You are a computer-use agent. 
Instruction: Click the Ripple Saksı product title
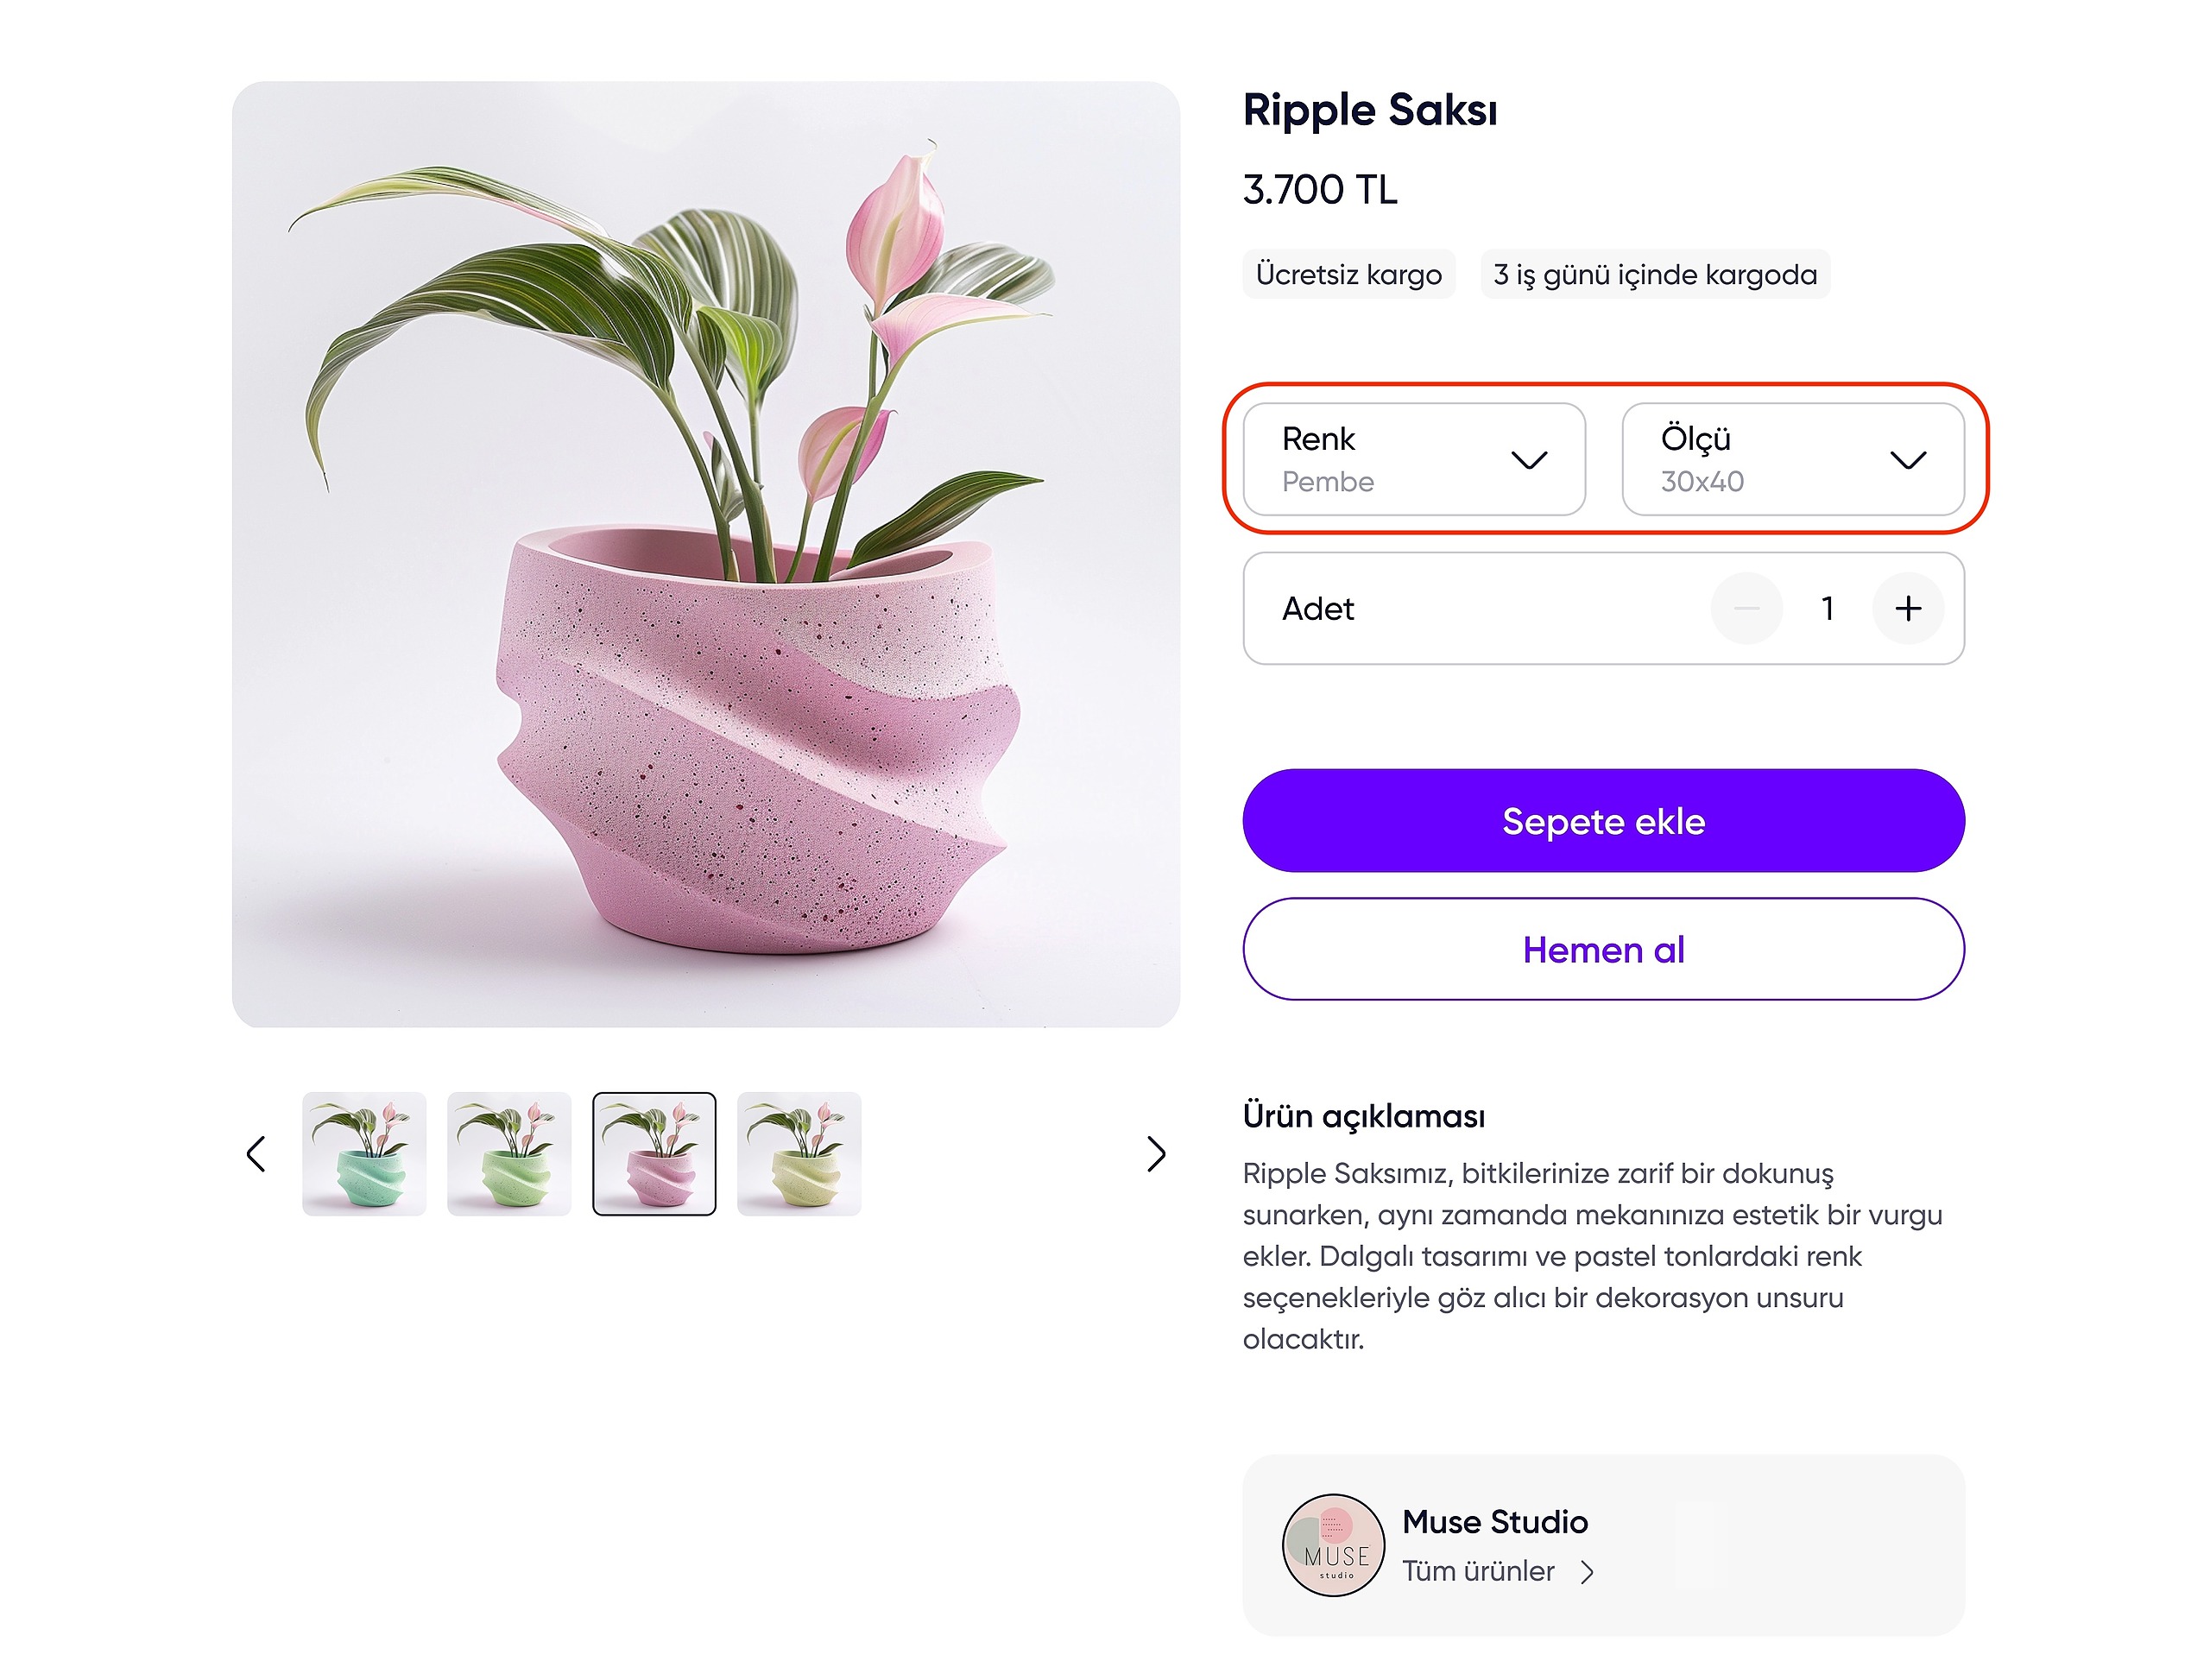(1369, 110)
